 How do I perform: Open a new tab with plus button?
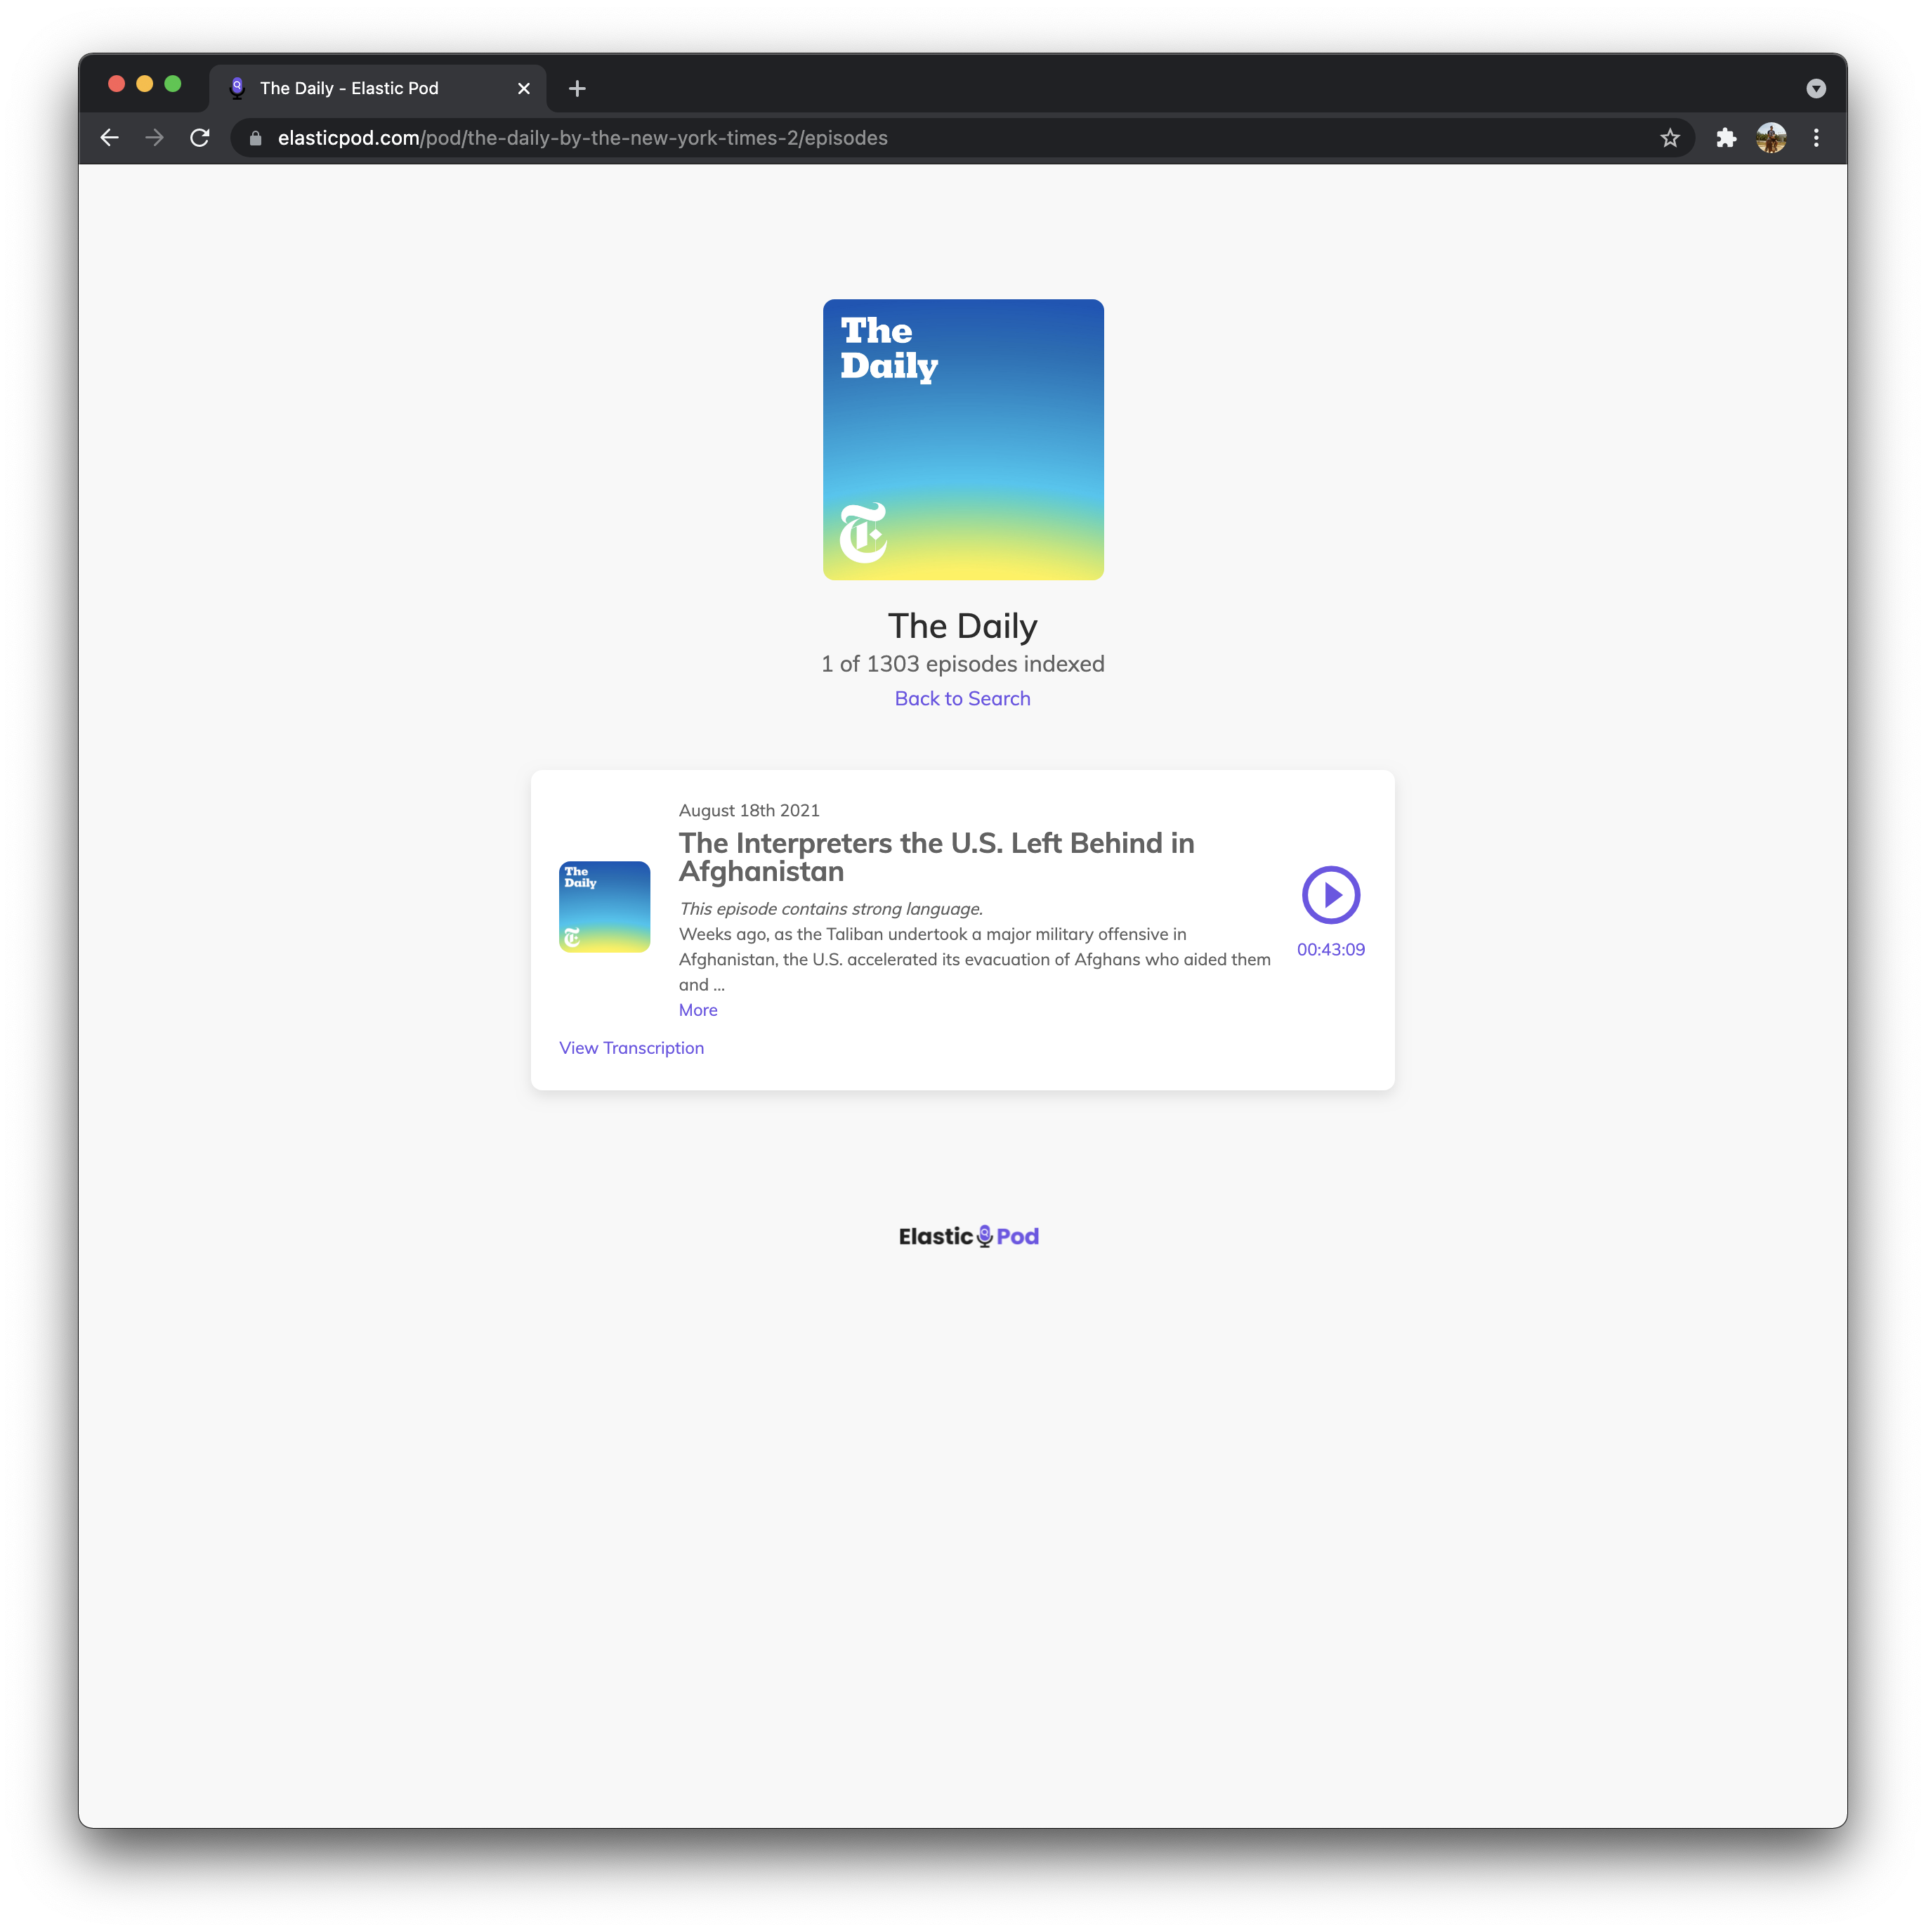pos(577,88)
